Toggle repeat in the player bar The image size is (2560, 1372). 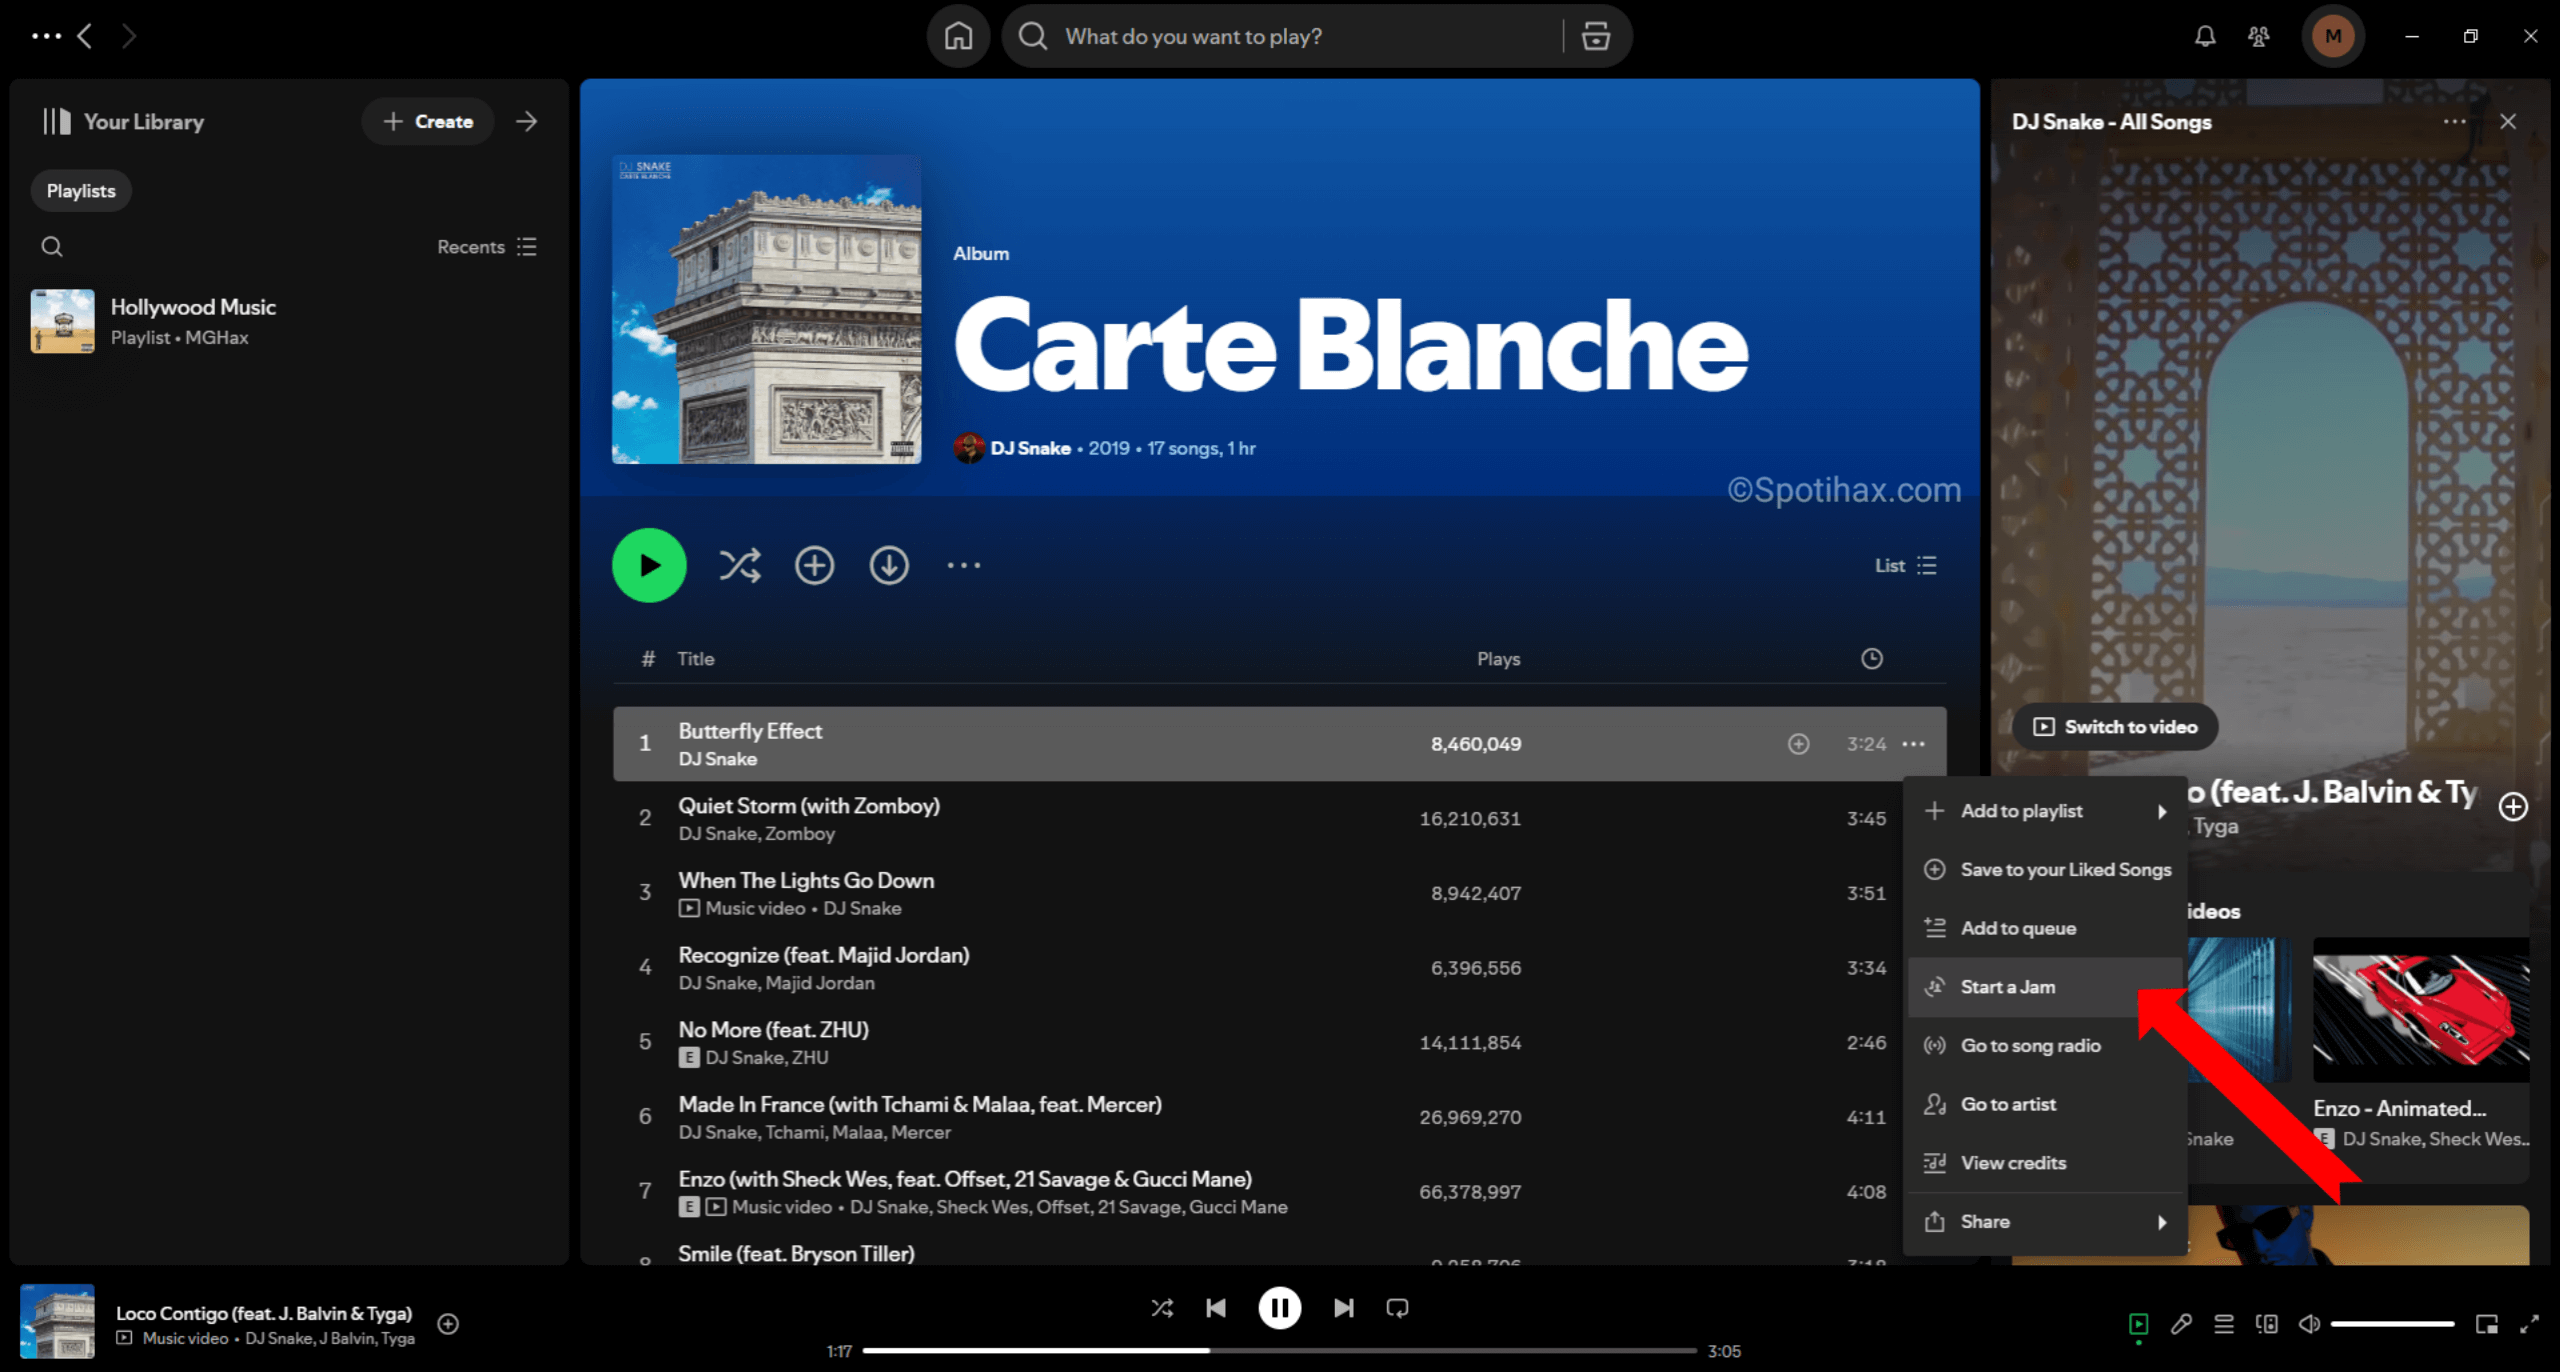pos(1398,1308)
